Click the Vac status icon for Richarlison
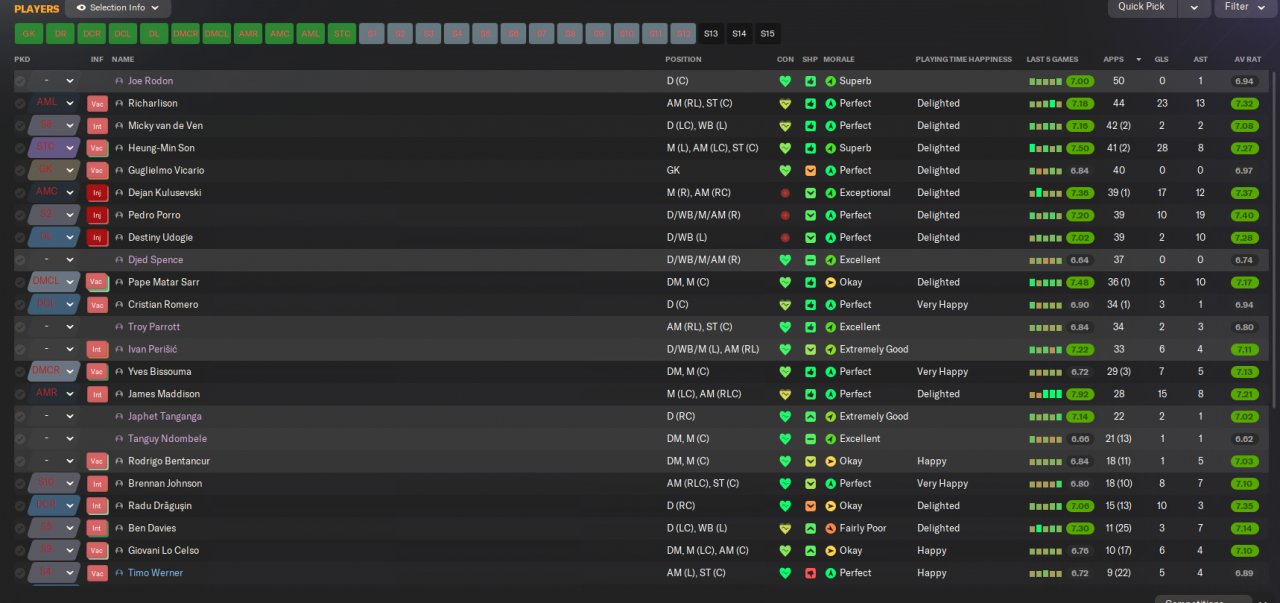Viewport: 1280px width, 603px height. pos(97,103)
